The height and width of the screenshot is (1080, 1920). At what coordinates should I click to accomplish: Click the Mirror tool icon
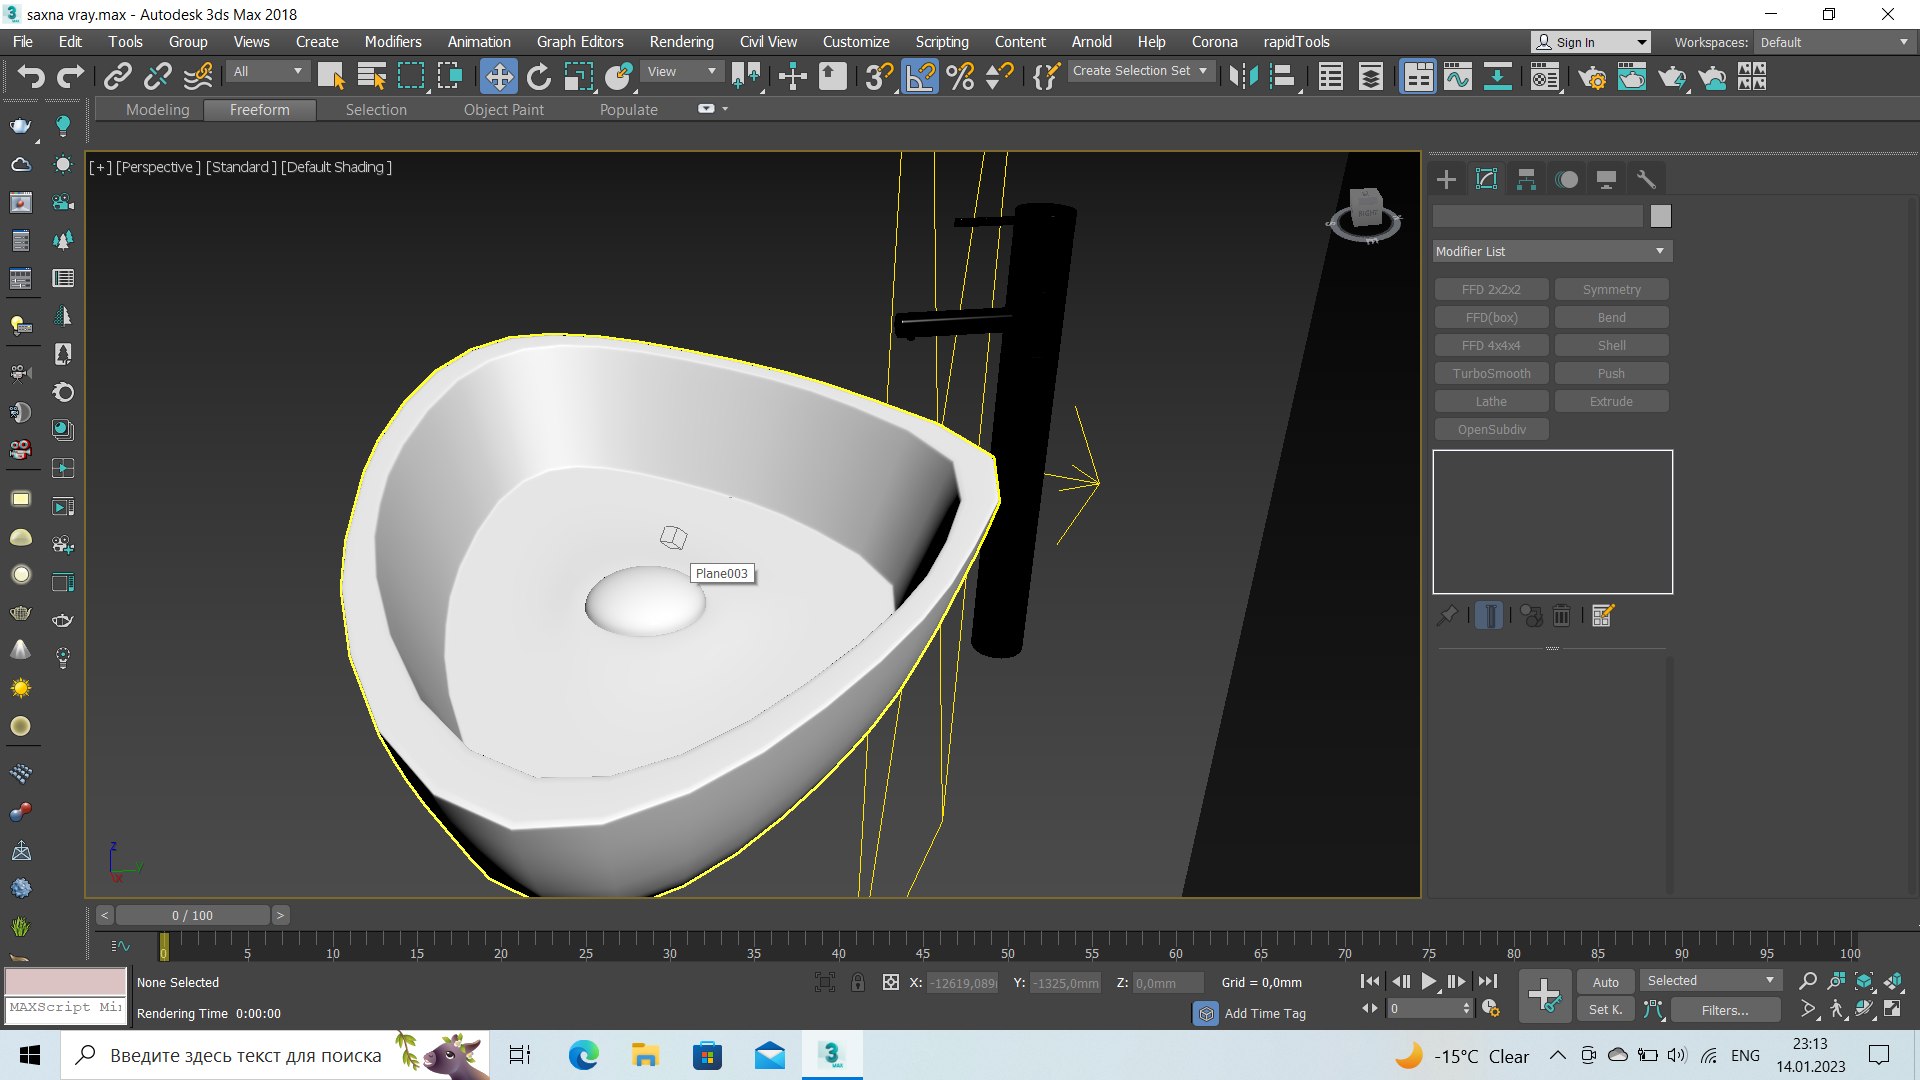pos(1243,77)
